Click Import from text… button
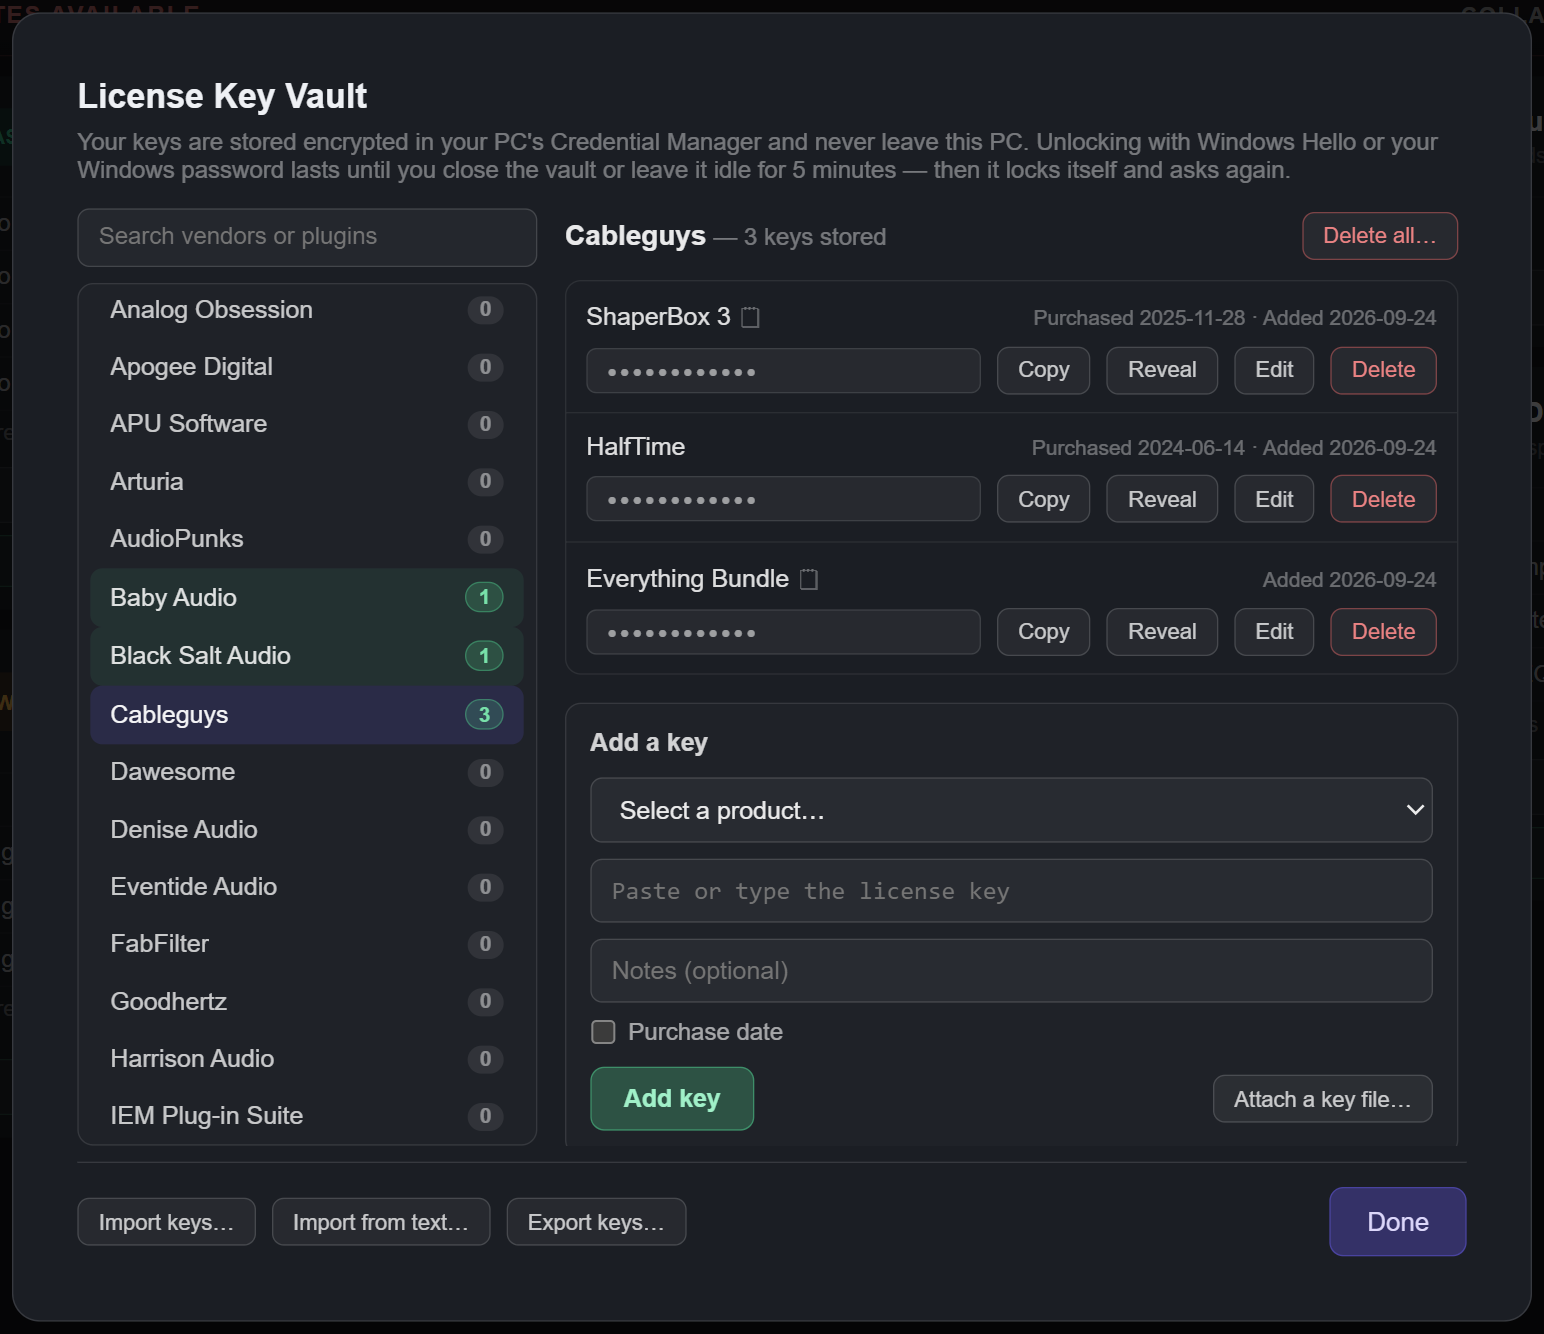The image size is (1544, 1334). tap(381, 1222)
